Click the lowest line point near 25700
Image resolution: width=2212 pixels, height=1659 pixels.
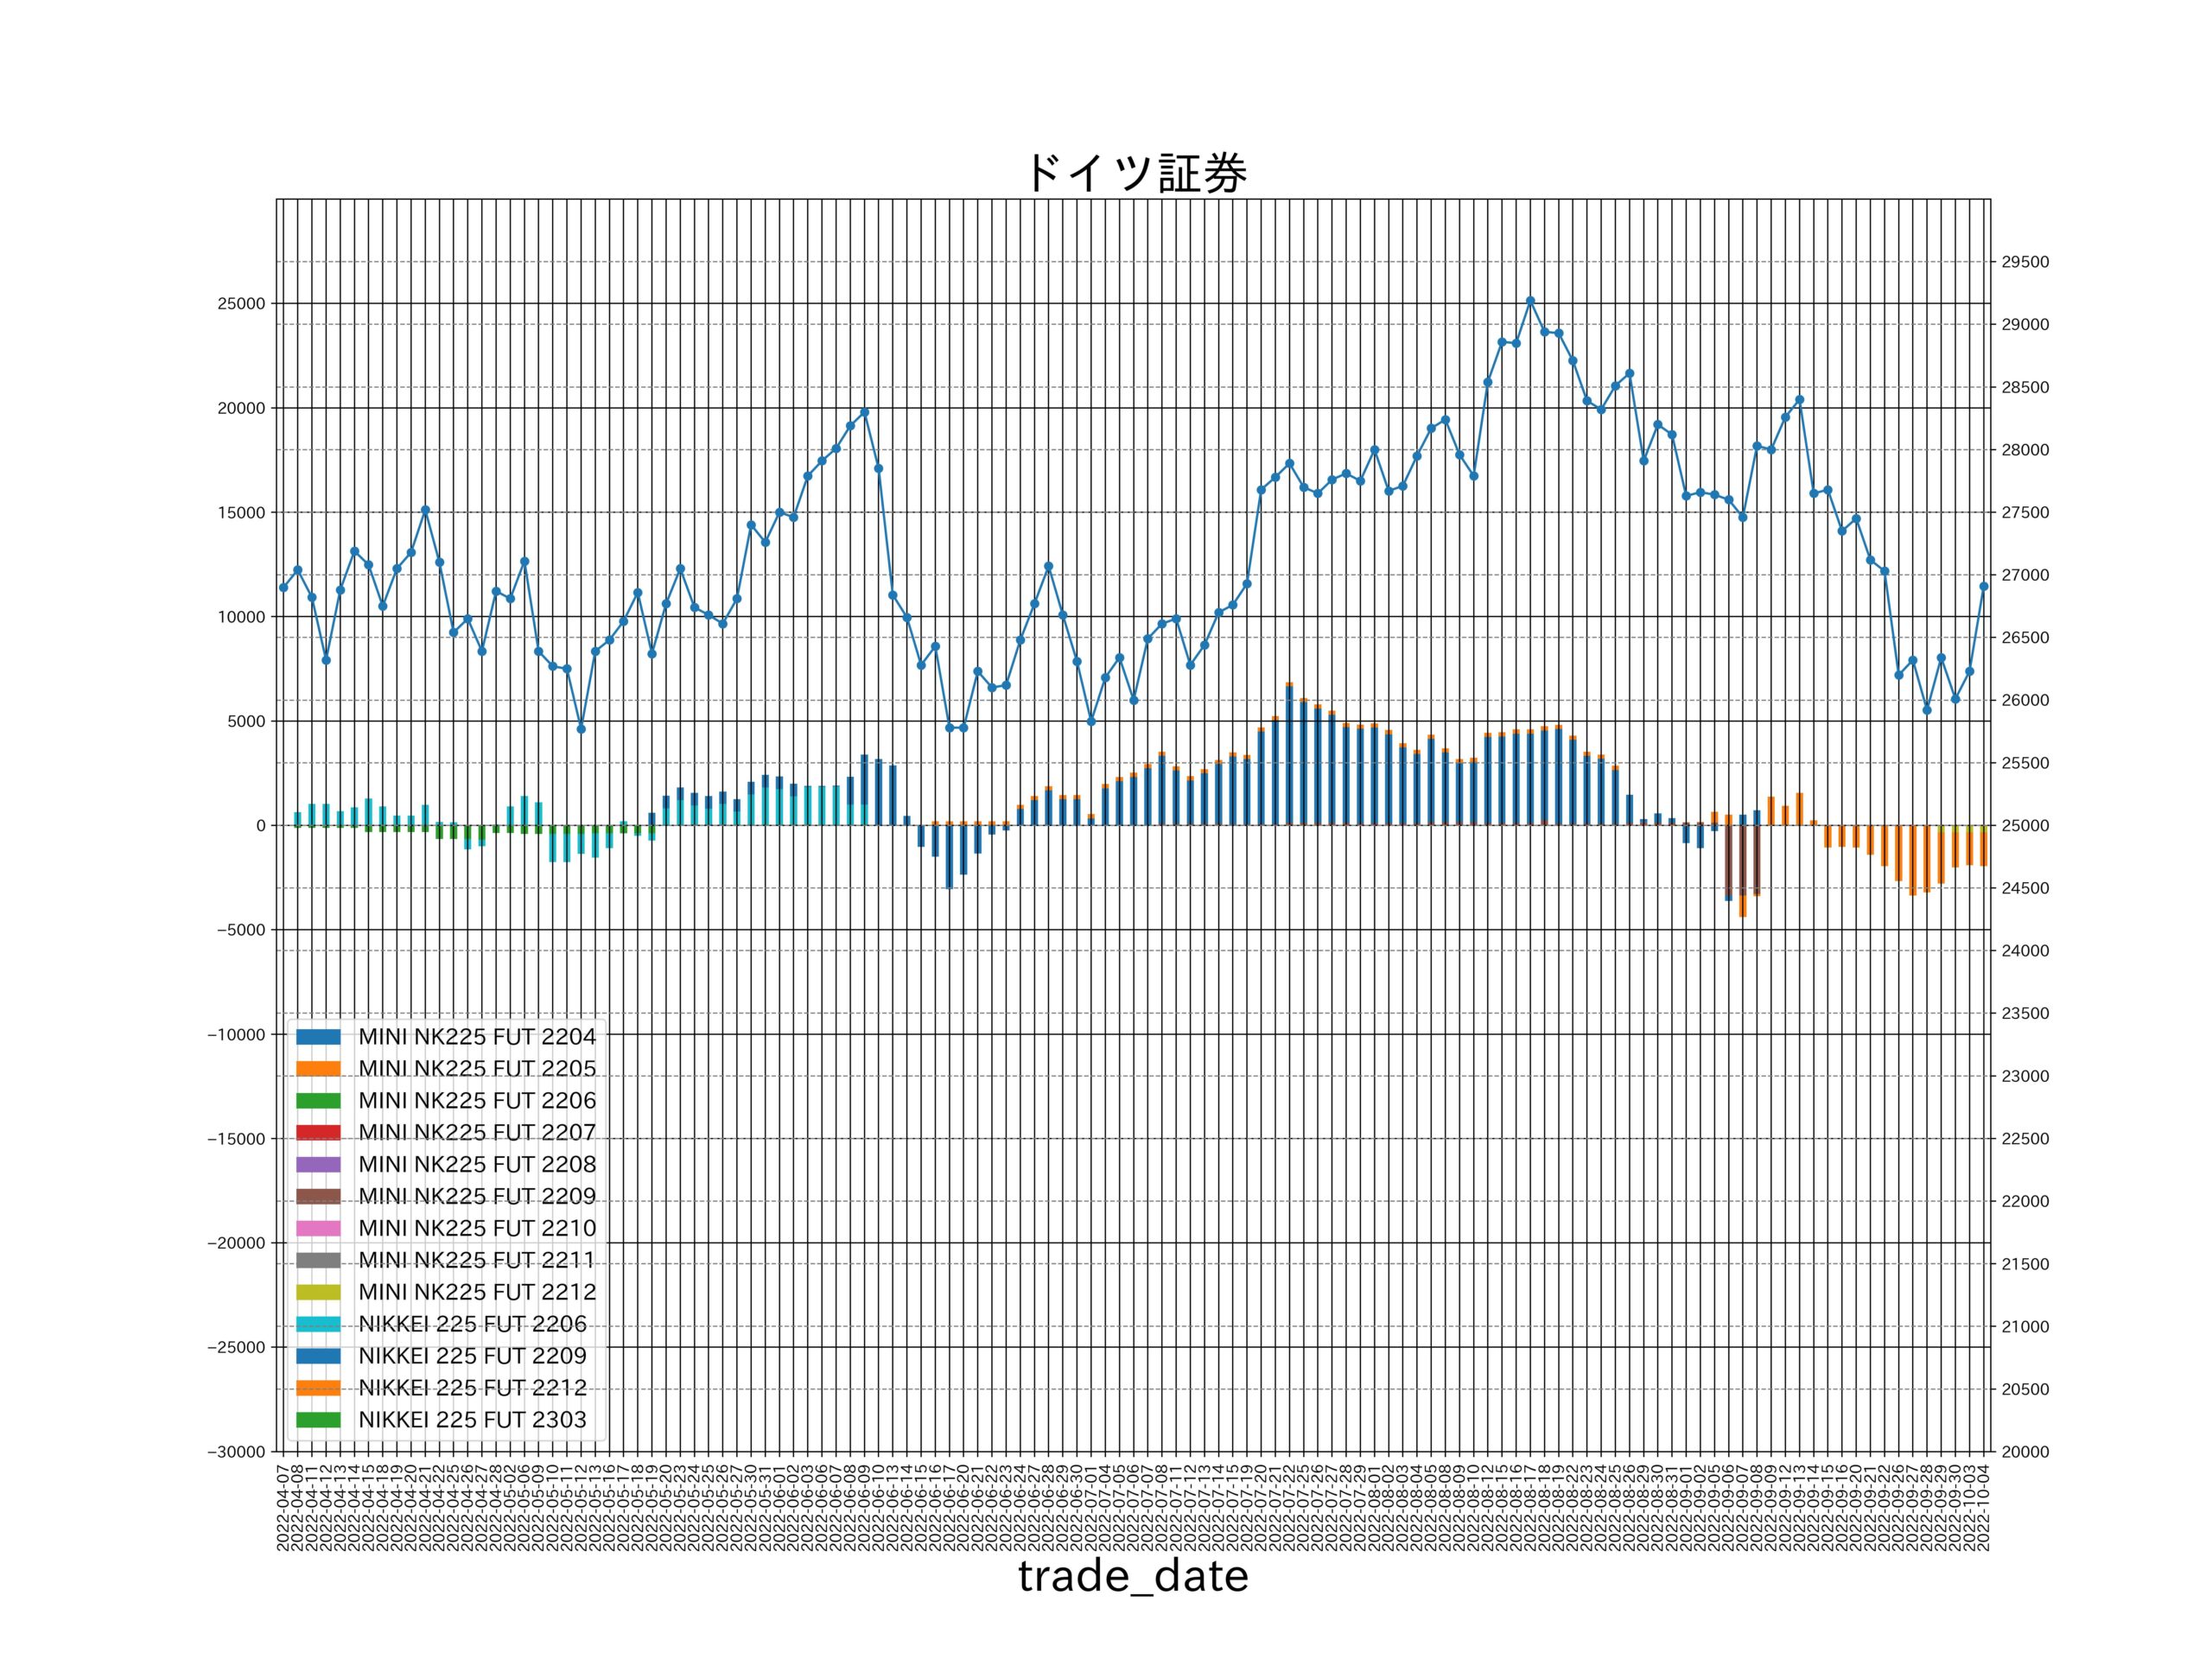581,729
